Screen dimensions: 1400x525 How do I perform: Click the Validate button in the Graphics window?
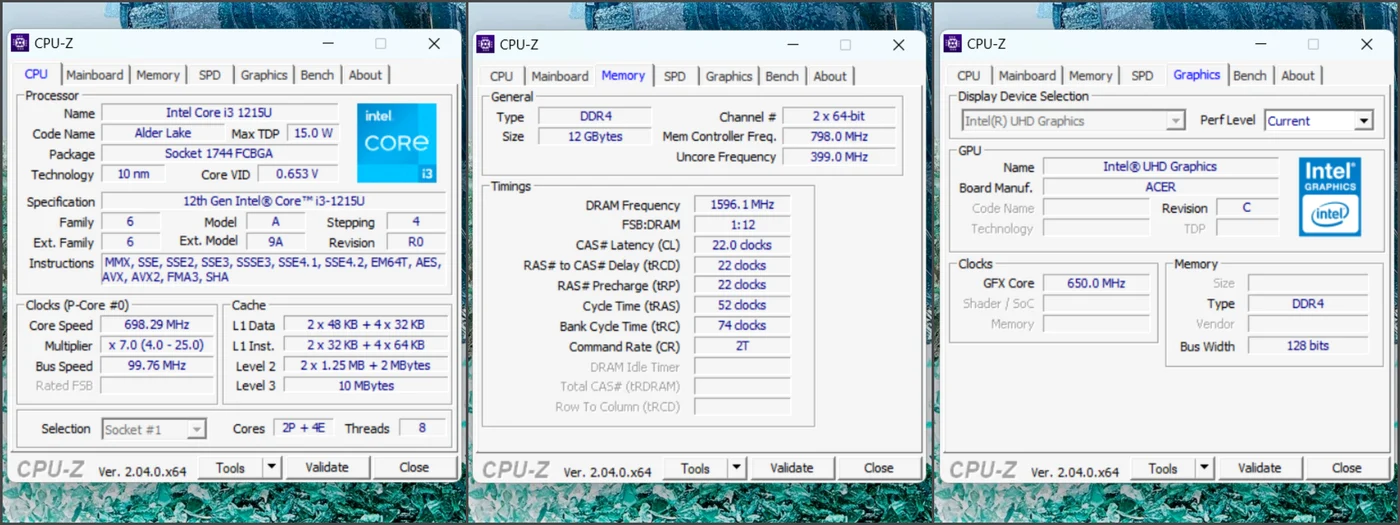tap(1260, 468)
